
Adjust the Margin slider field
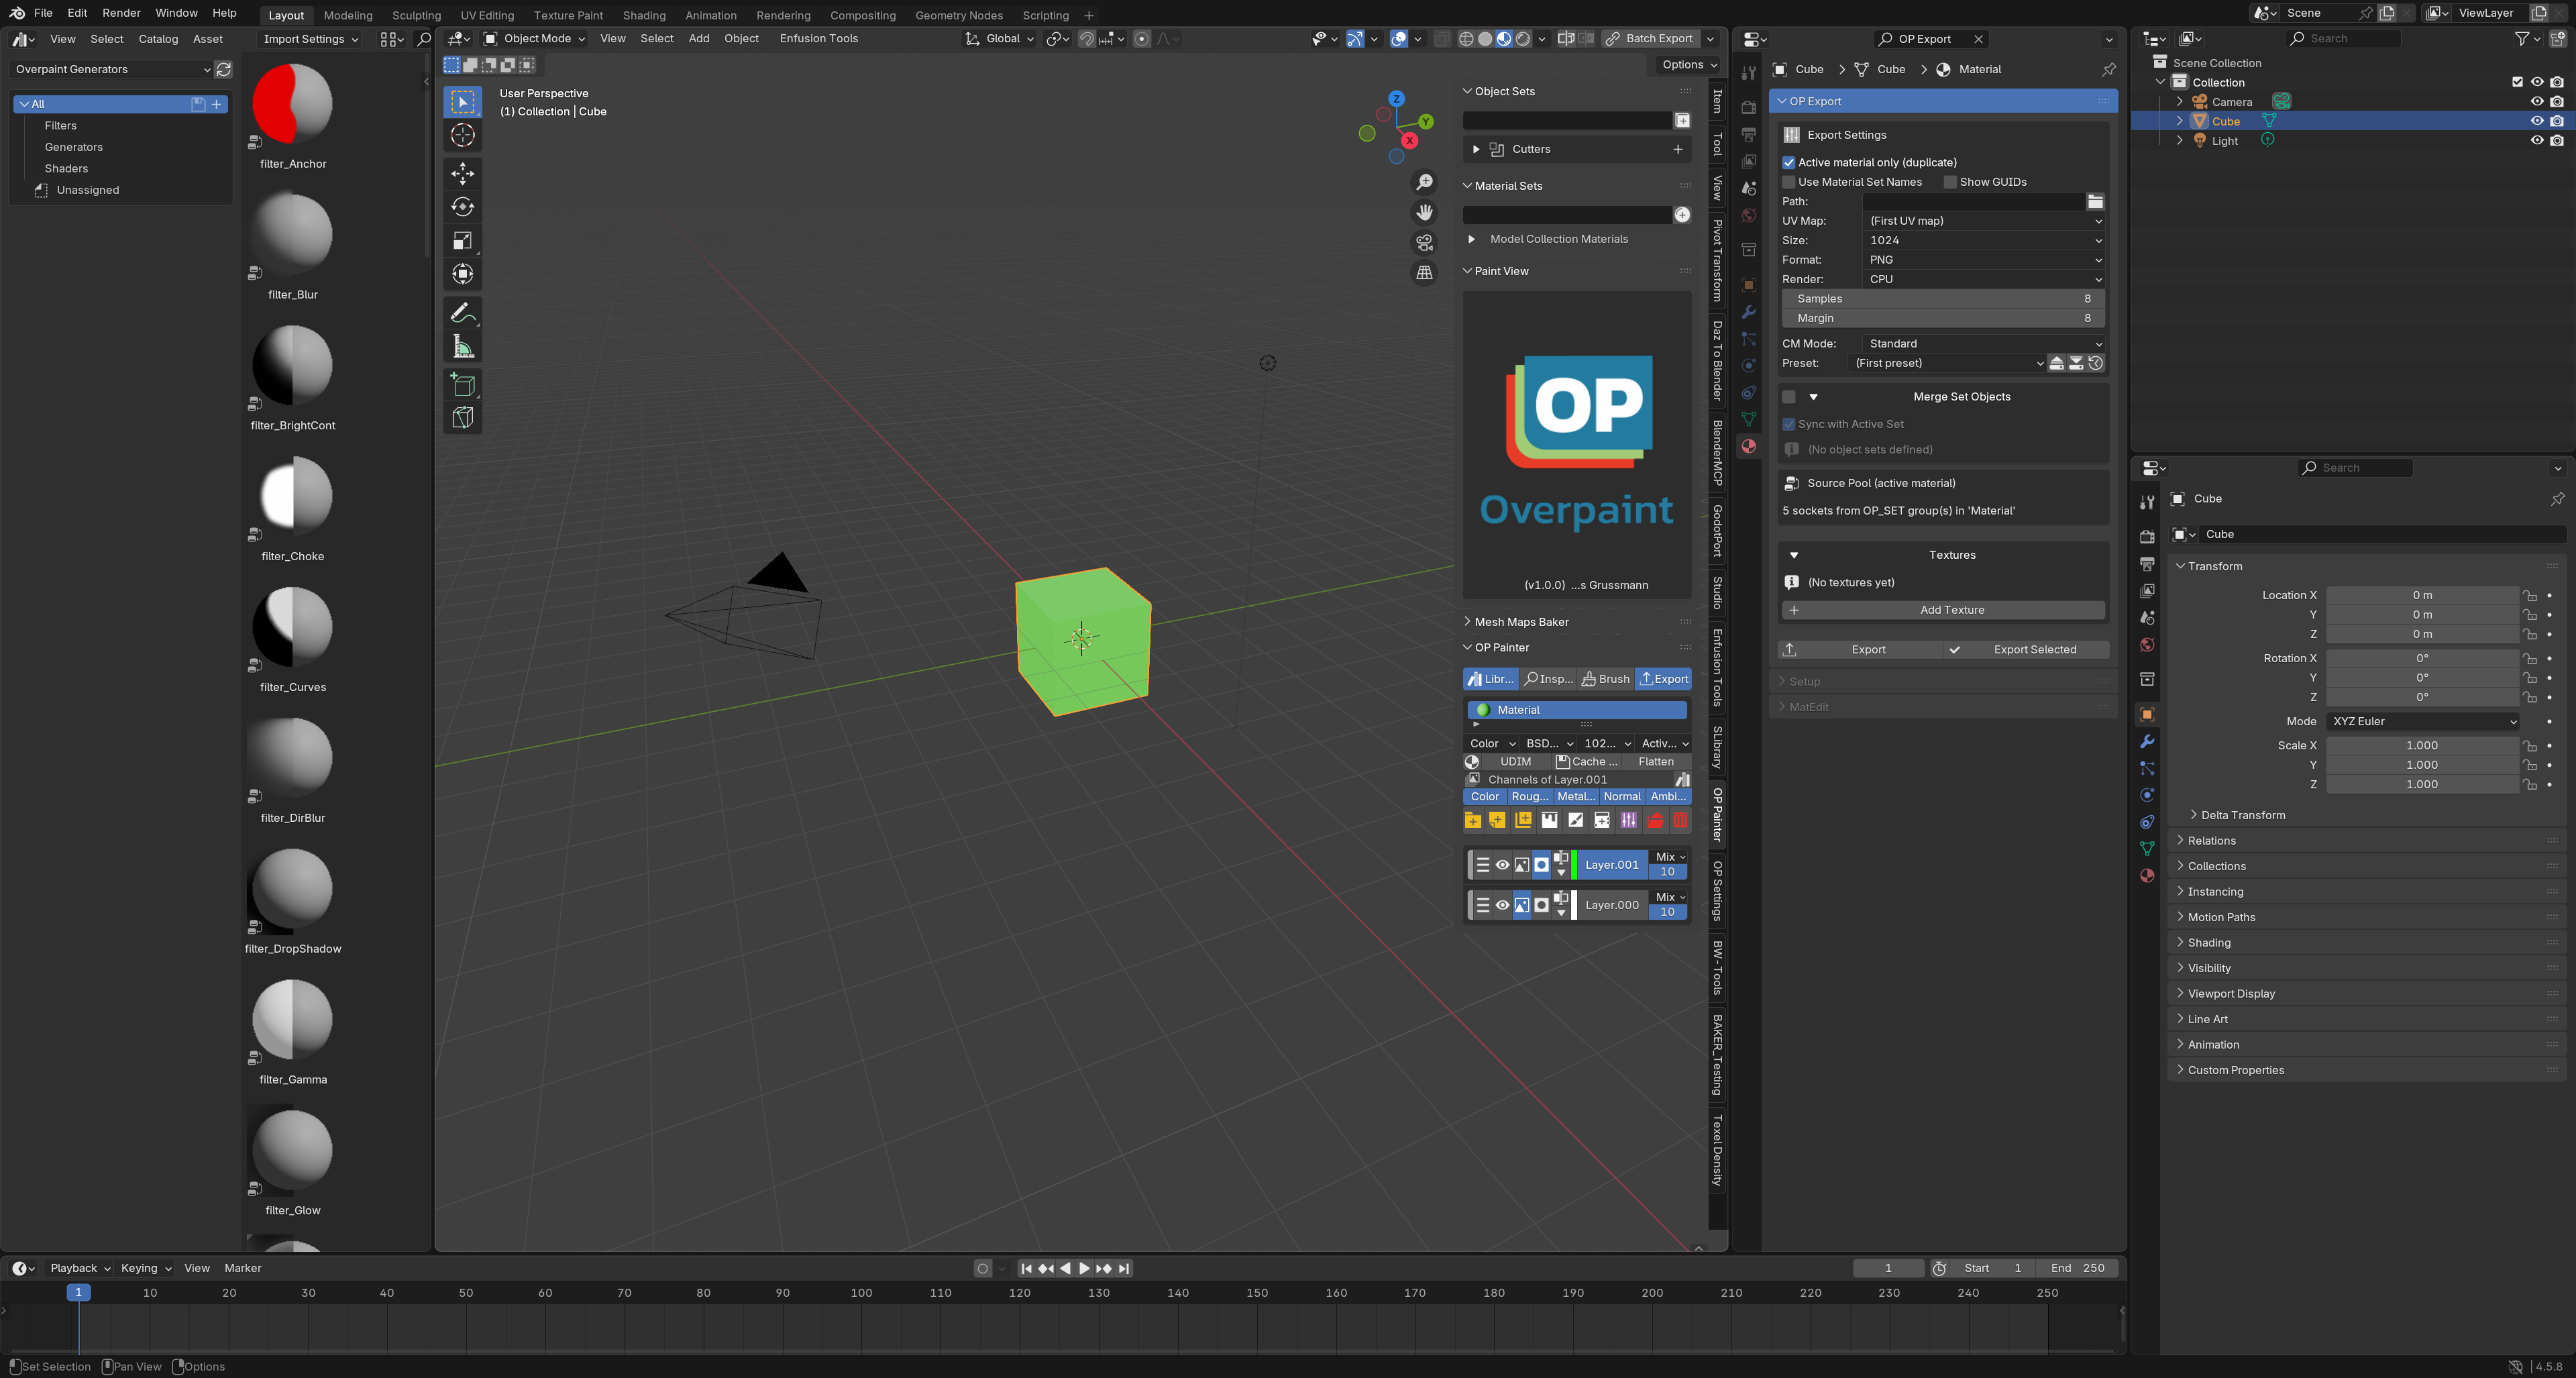tap(1943, 318)
